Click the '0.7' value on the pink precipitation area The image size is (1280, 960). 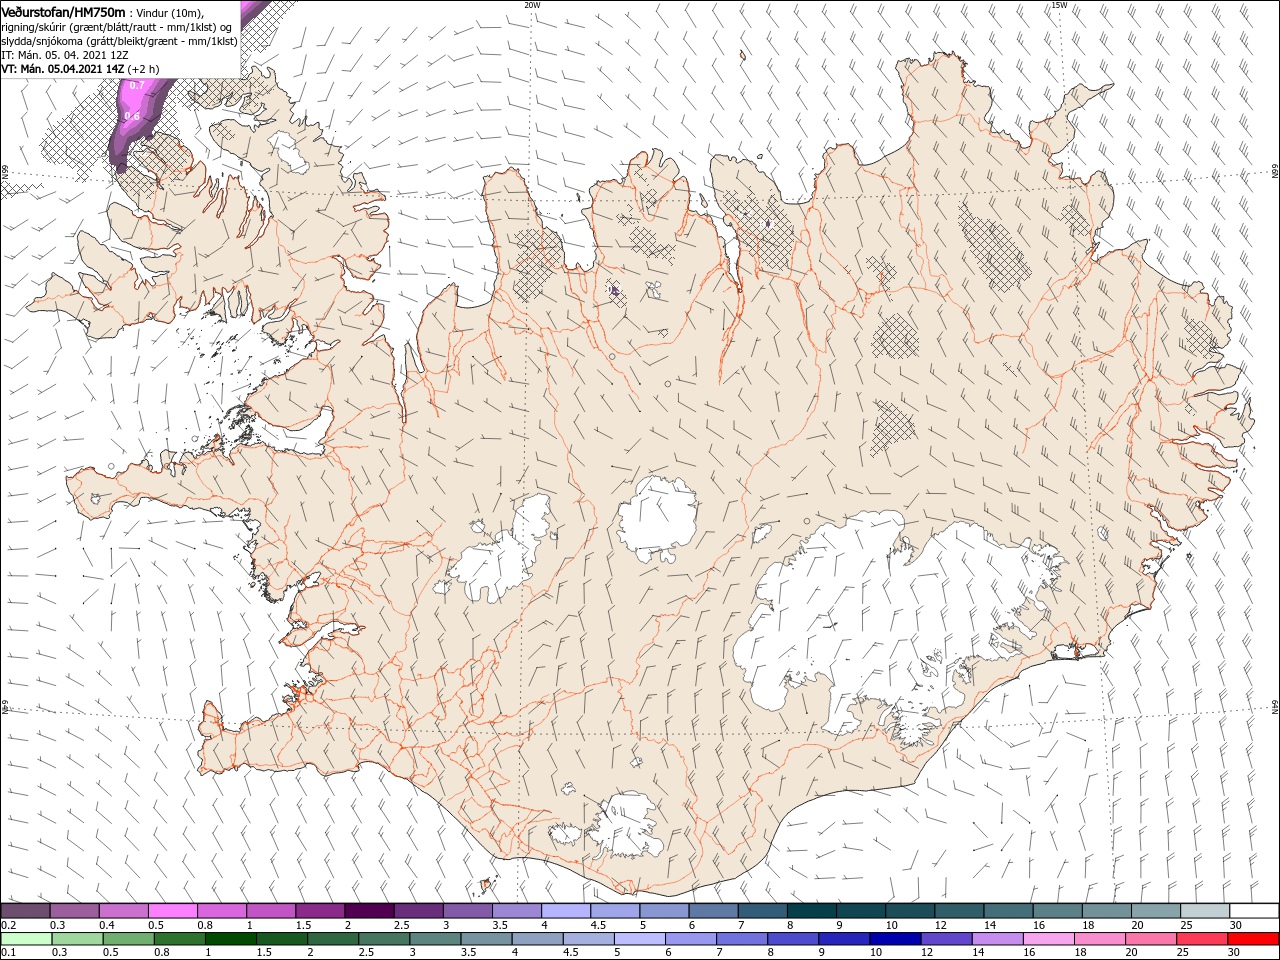pyautogui.click(x=137, y=86)
